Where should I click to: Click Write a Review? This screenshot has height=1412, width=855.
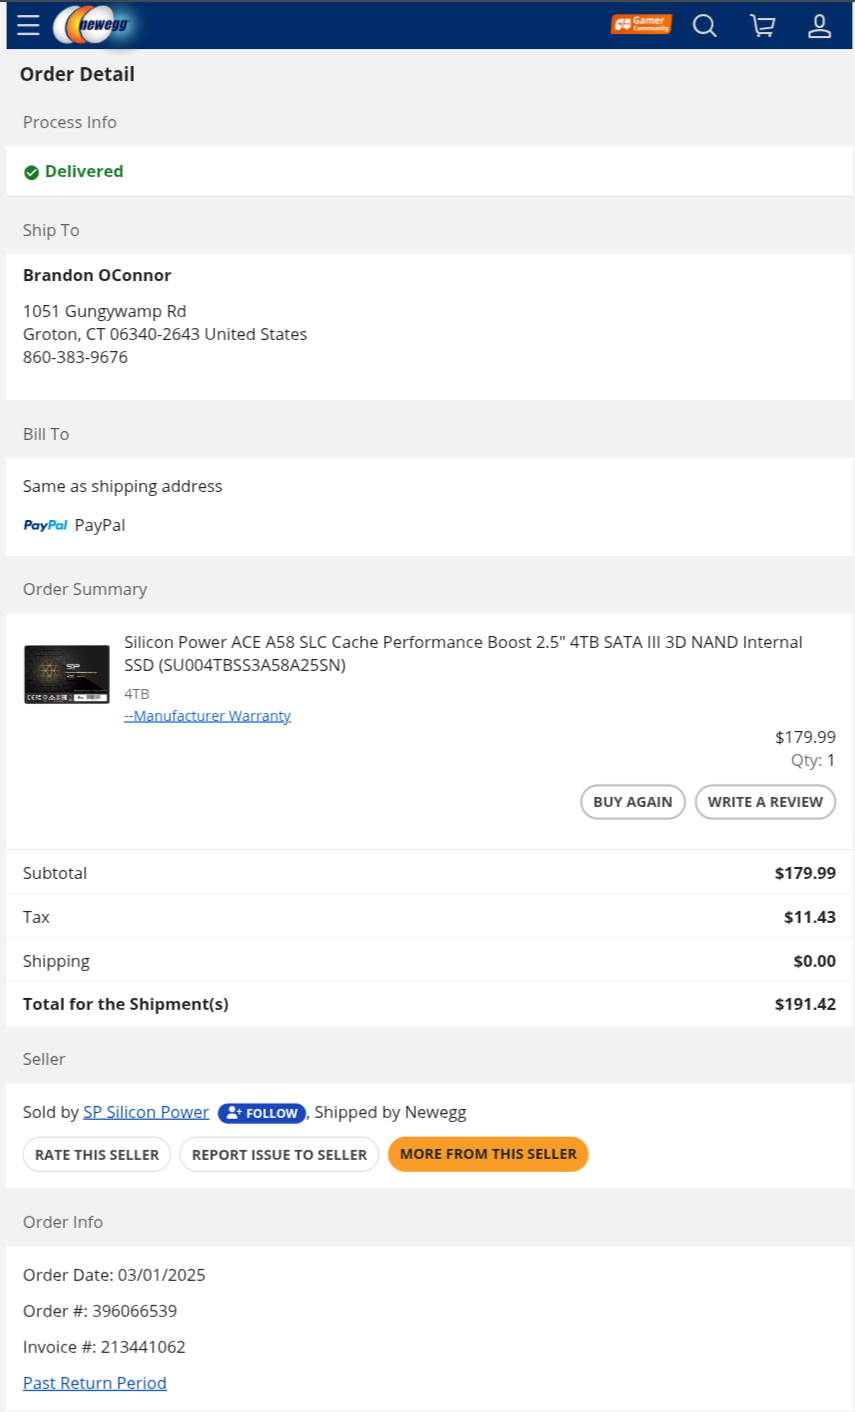pos(765,802)
